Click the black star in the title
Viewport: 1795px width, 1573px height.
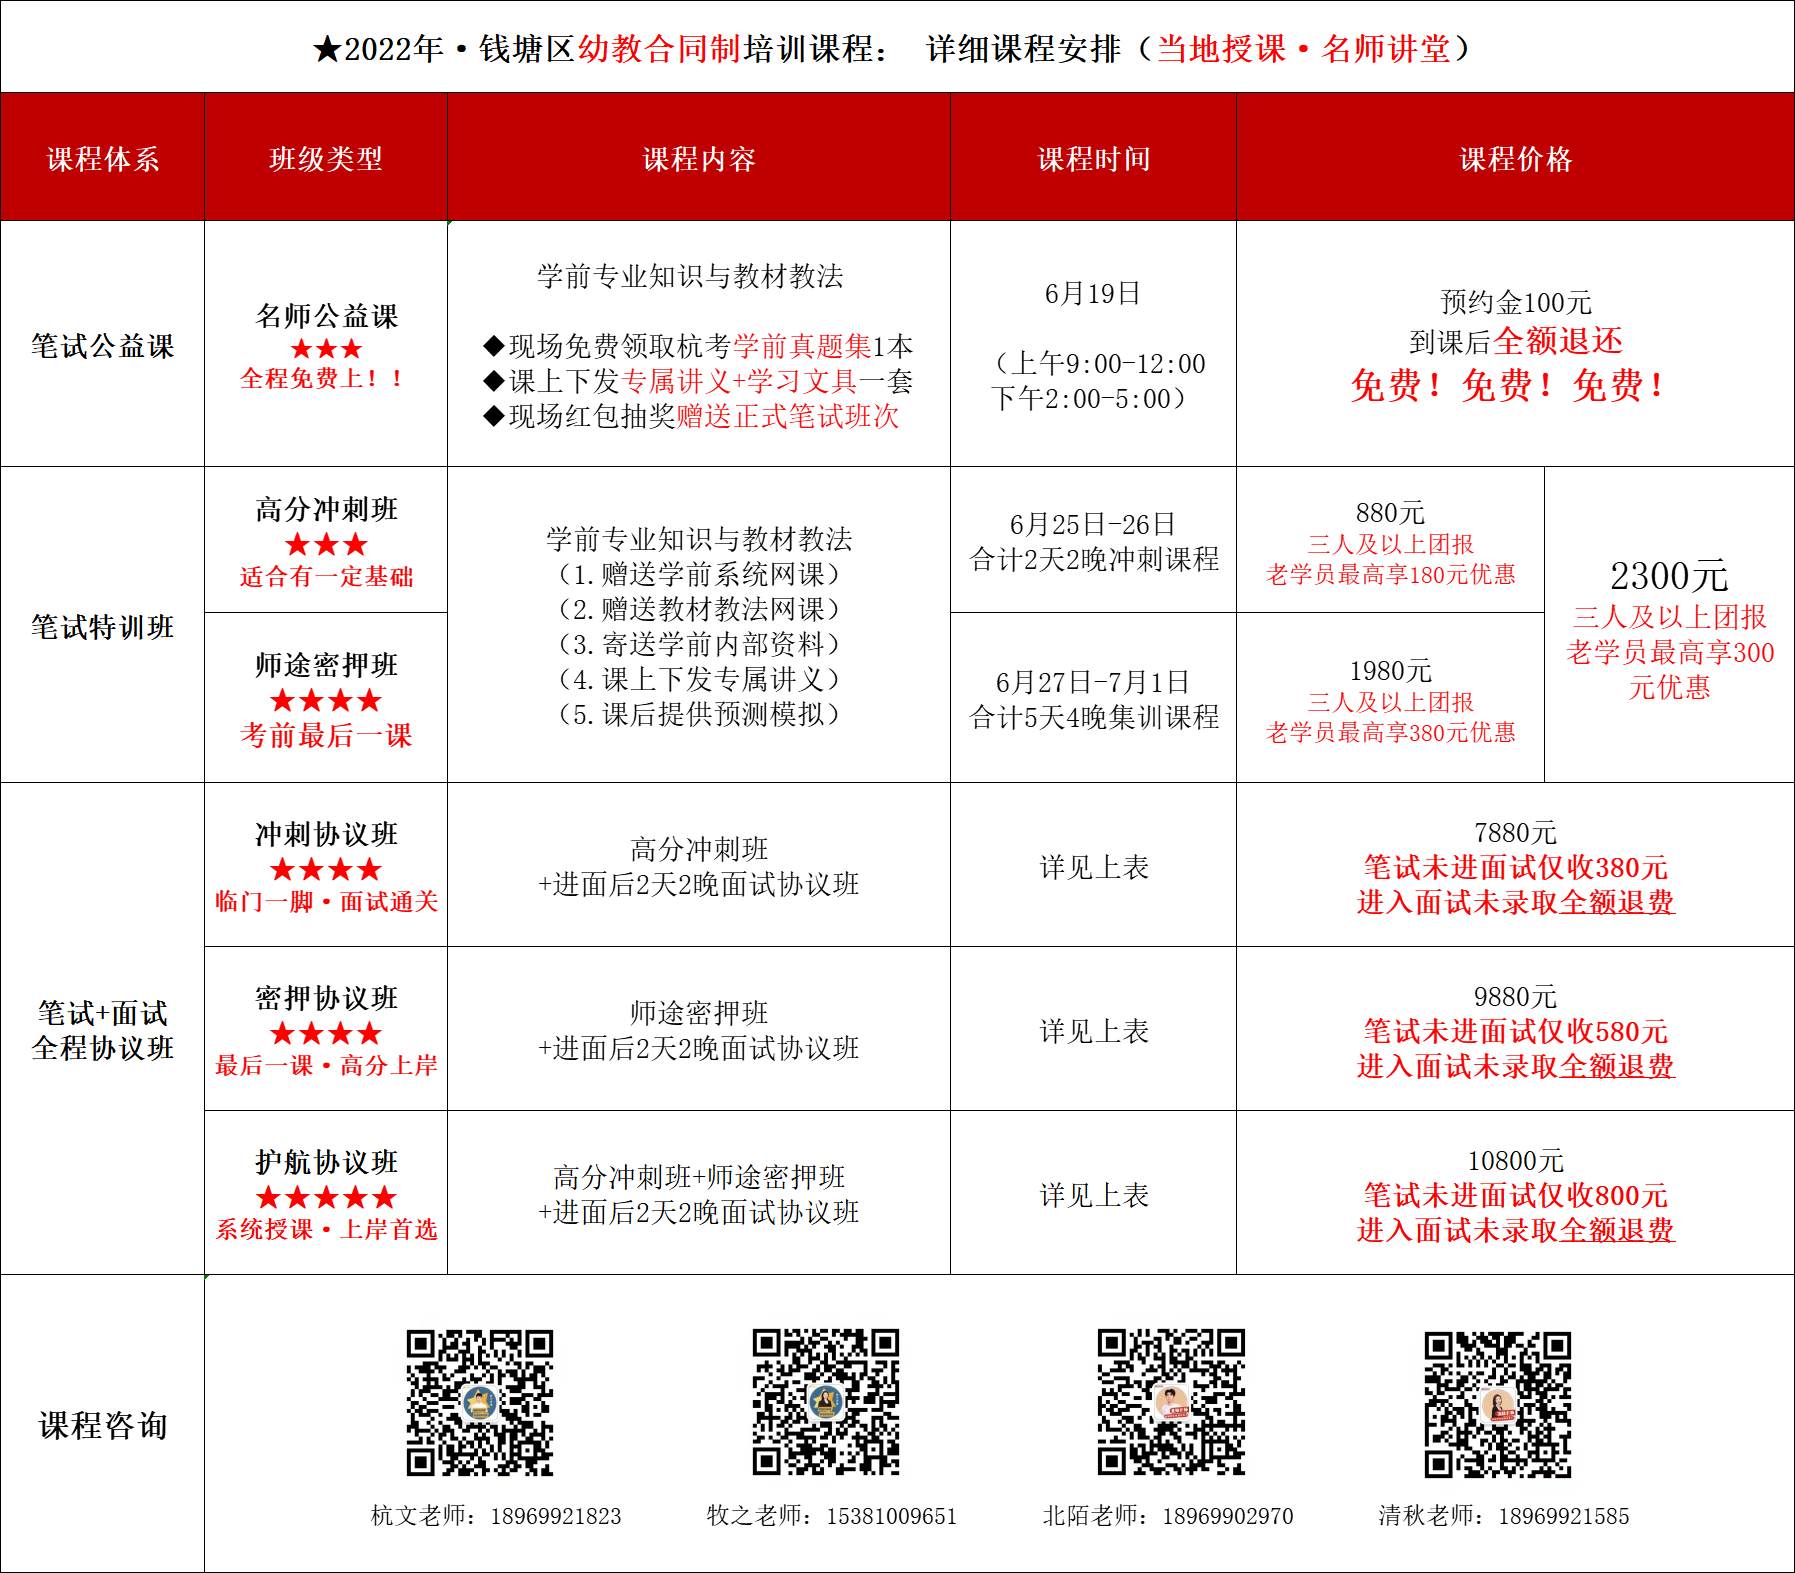327,49
